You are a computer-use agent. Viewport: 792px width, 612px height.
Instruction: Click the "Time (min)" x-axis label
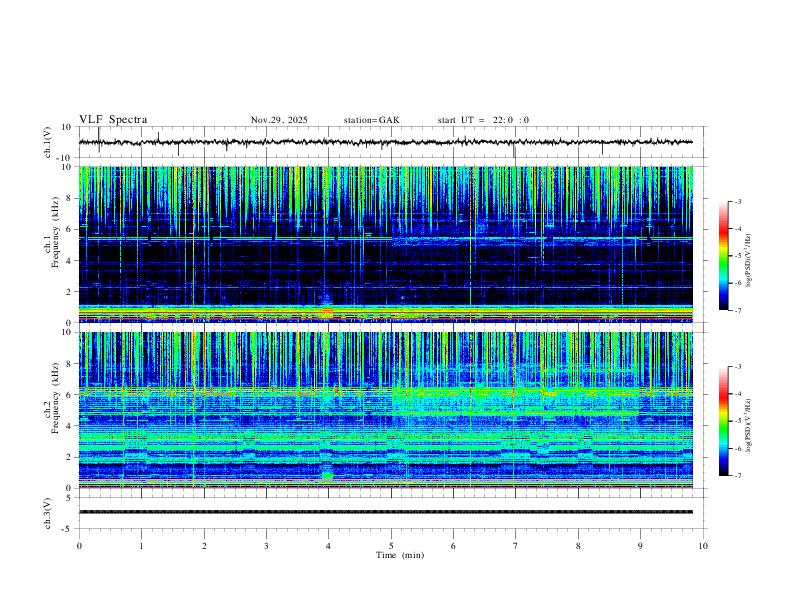[400, 555]
